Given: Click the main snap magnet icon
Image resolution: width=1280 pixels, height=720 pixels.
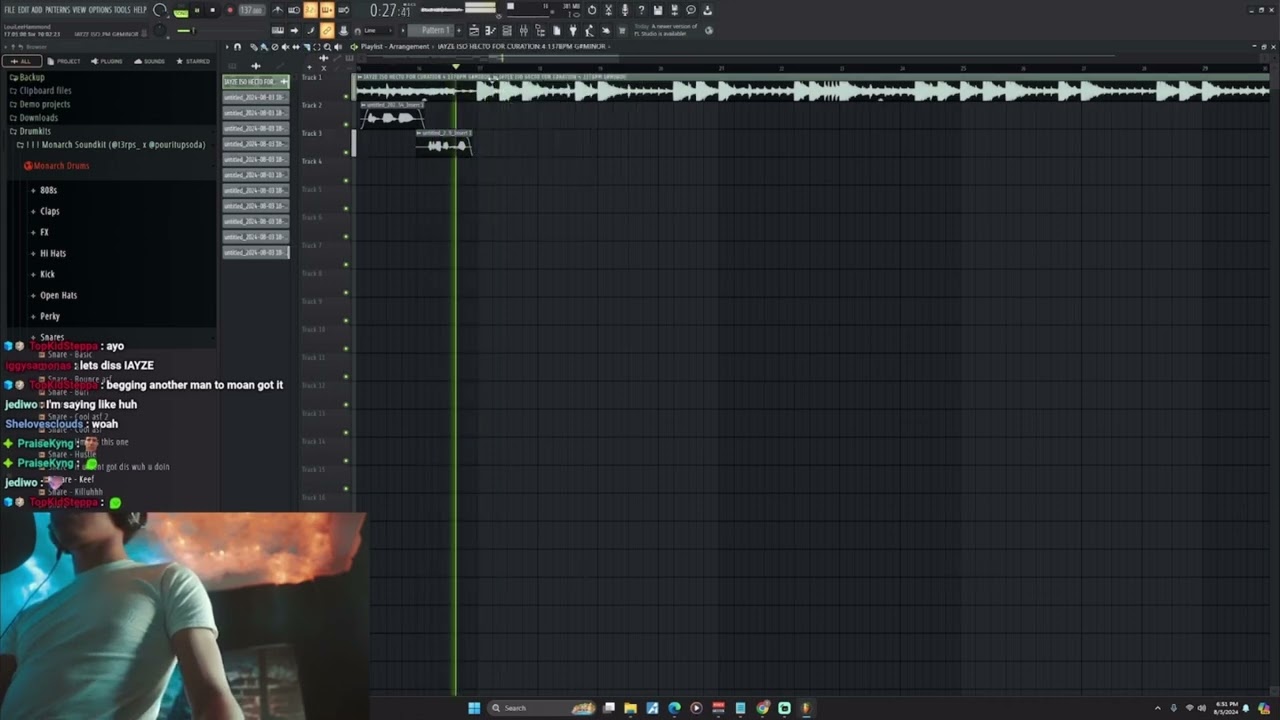Looking at the screenshot, I should coord(357,31).
